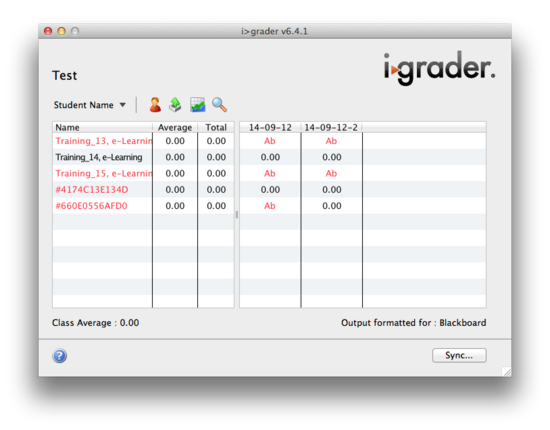Open help with the blue question mark
Screen dimensions: 550x430
tap(60, 356)
